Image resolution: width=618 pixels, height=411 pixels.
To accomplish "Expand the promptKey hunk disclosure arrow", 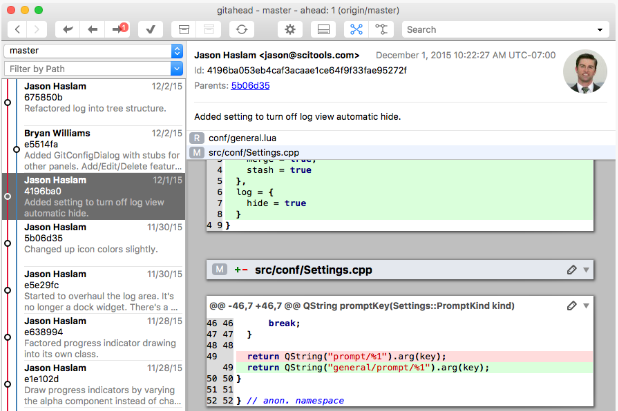I will (x=587, y=304).
